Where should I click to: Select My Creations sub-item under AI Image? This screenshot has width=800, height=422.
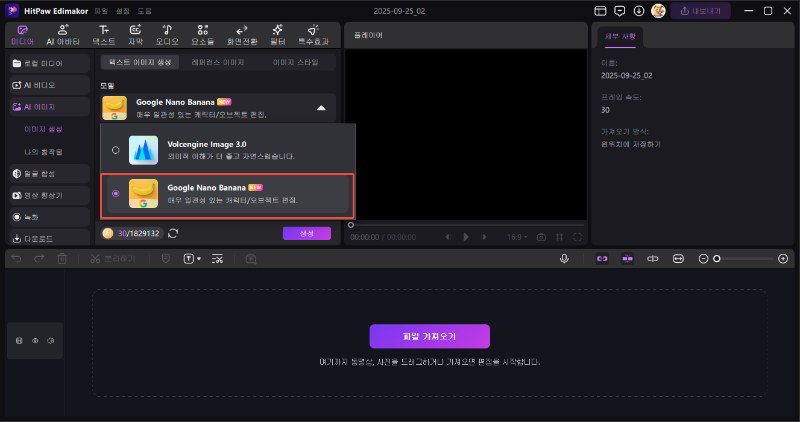coord(43,152)
